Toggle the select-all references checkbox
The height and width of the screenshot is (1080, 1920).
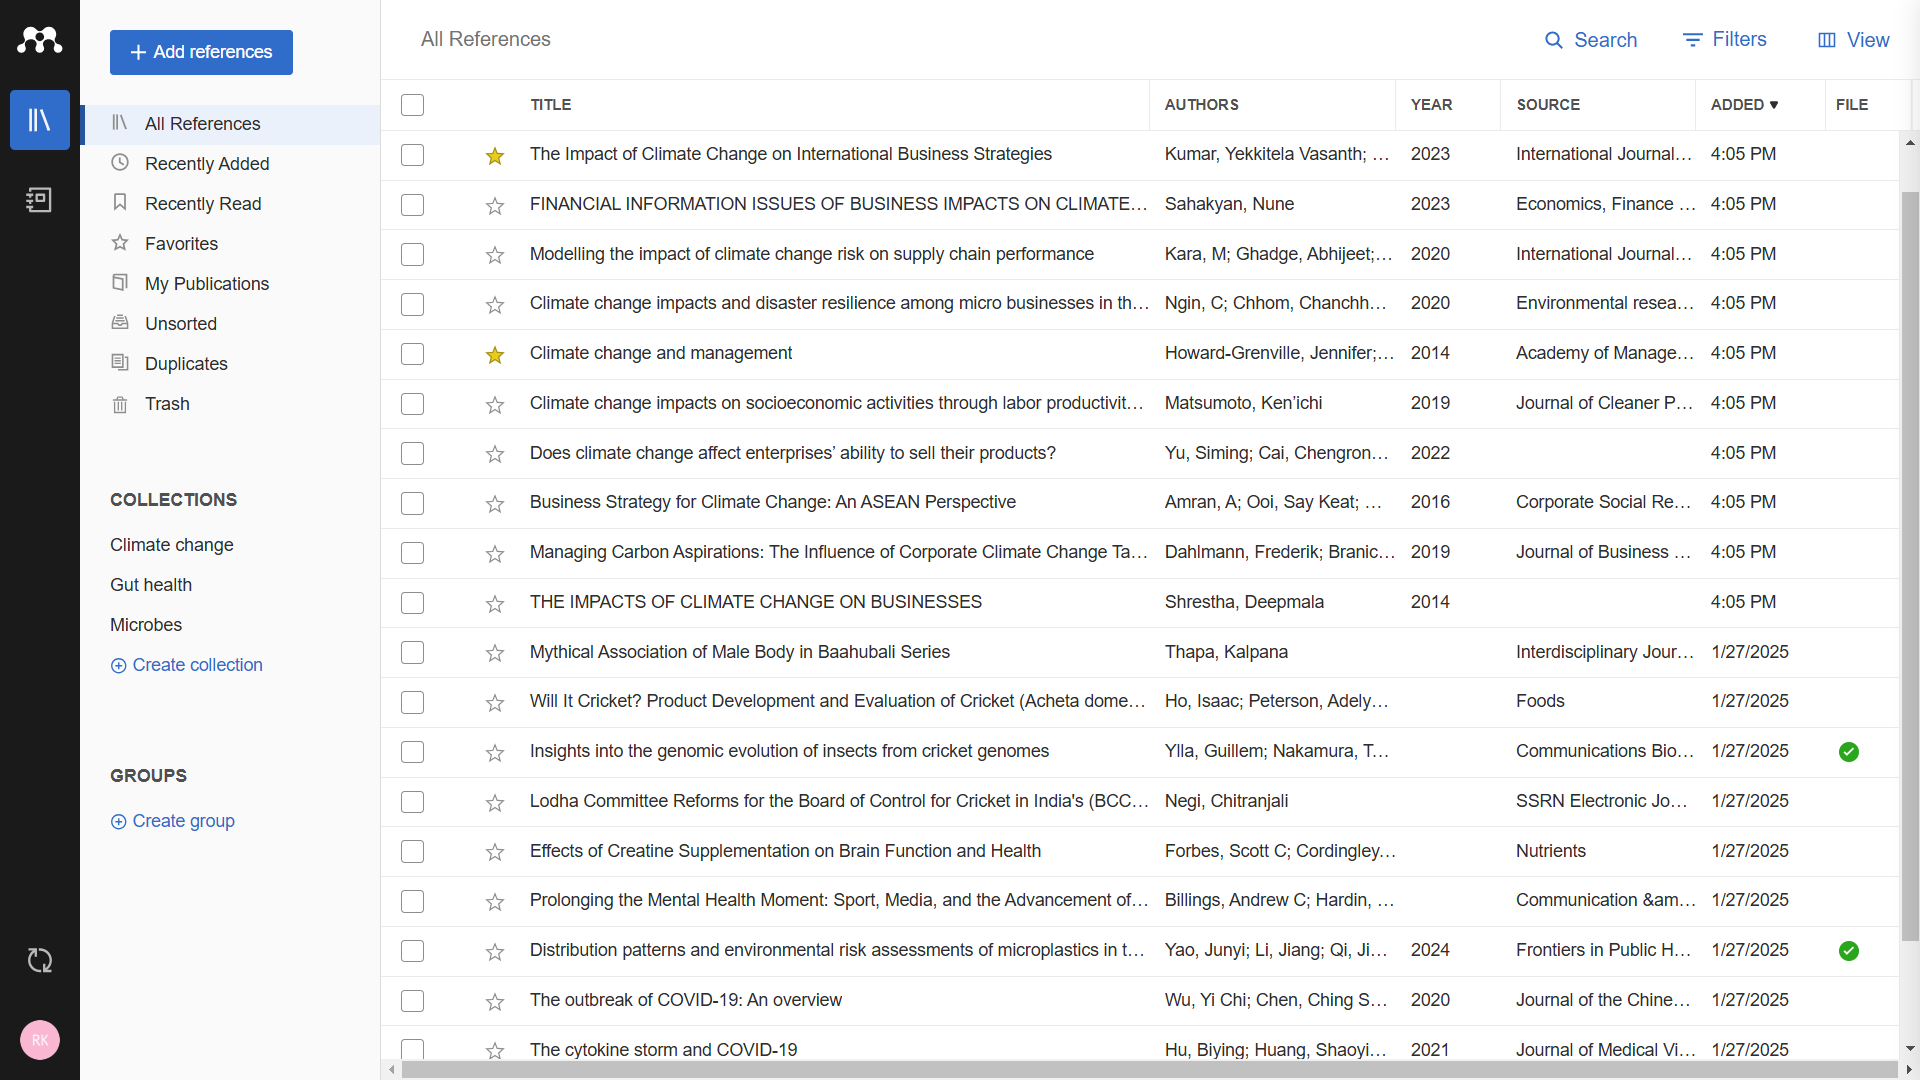coord(413,105)
